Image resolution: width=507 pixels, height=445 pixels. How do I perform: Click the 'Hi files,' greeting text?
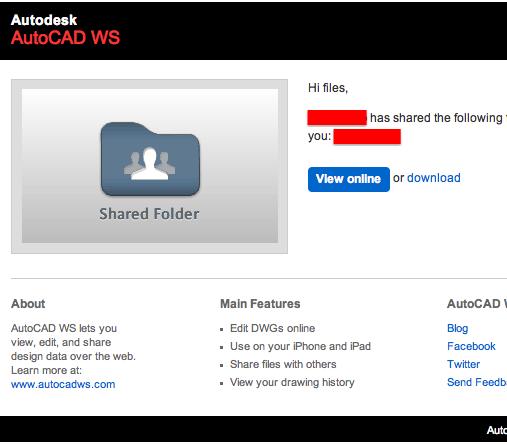point(328,88)
